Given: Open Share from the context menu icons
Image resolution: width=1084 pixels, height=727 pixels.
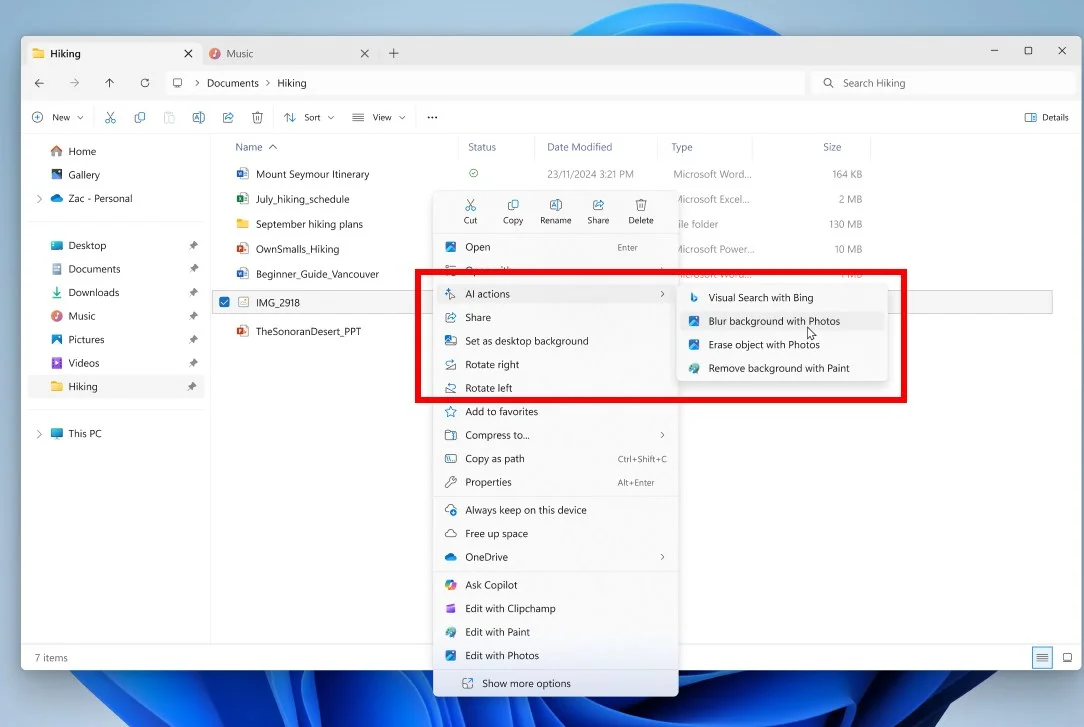Looking at the screenshot, I should point(598,211).
